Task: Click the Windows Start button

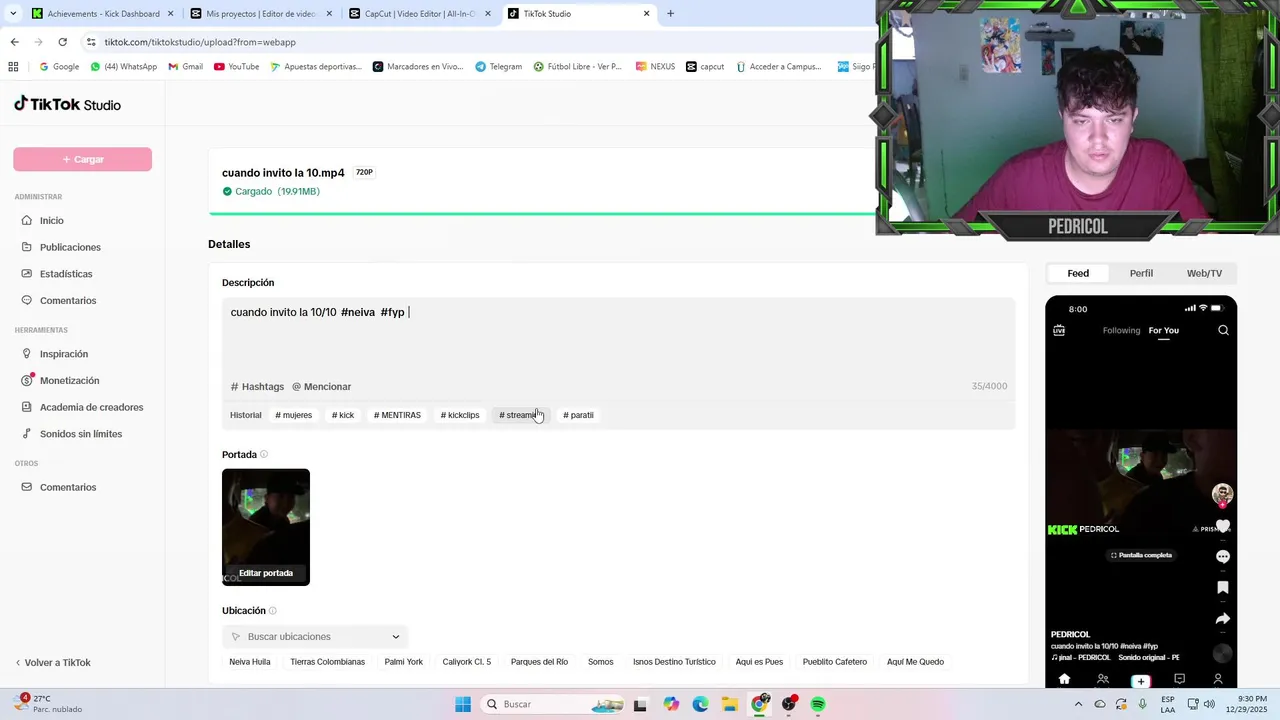Action: (463, 704)
